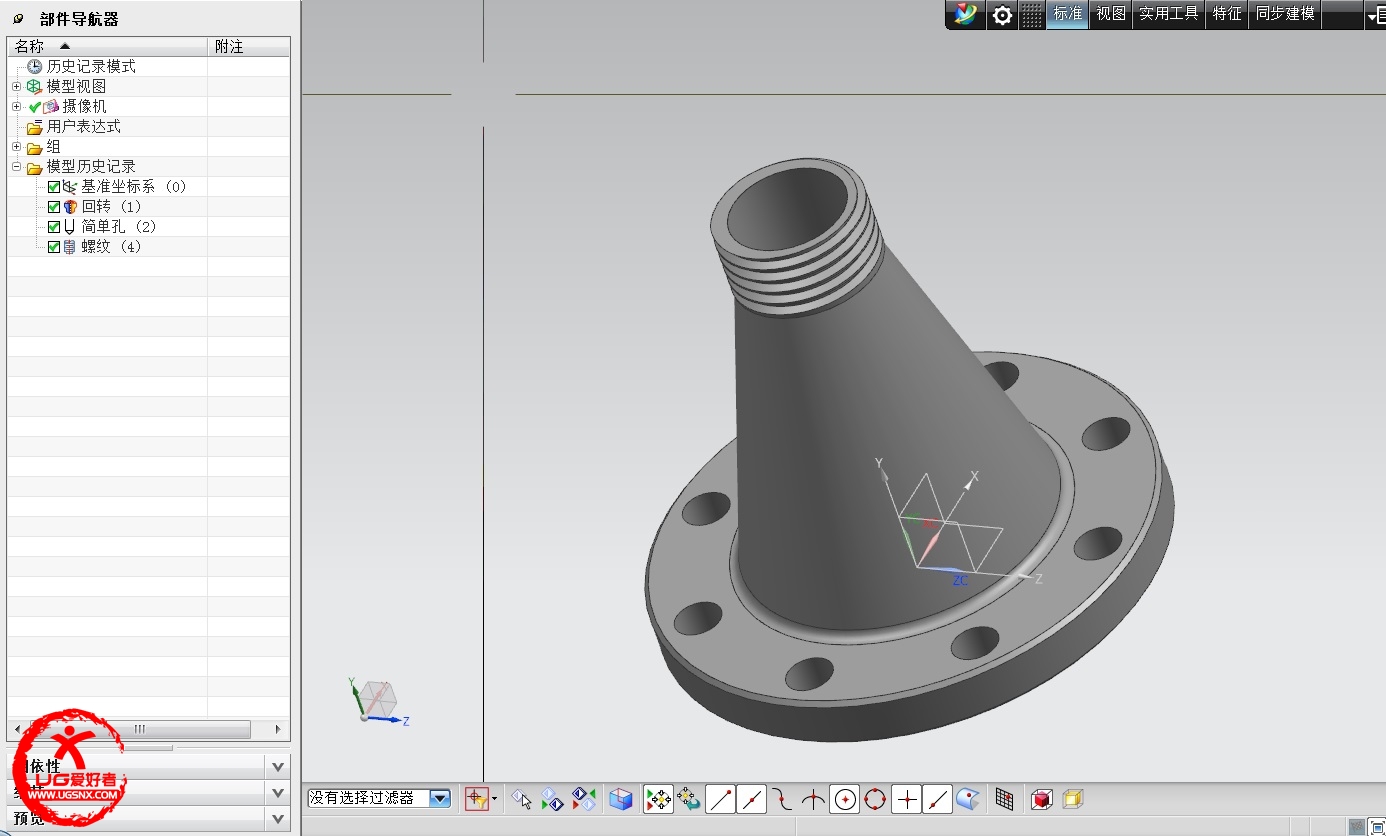1386x836 pixels.
Task: Open the 没有选择过滤器 filter dropdown
Action: (439, 798)
